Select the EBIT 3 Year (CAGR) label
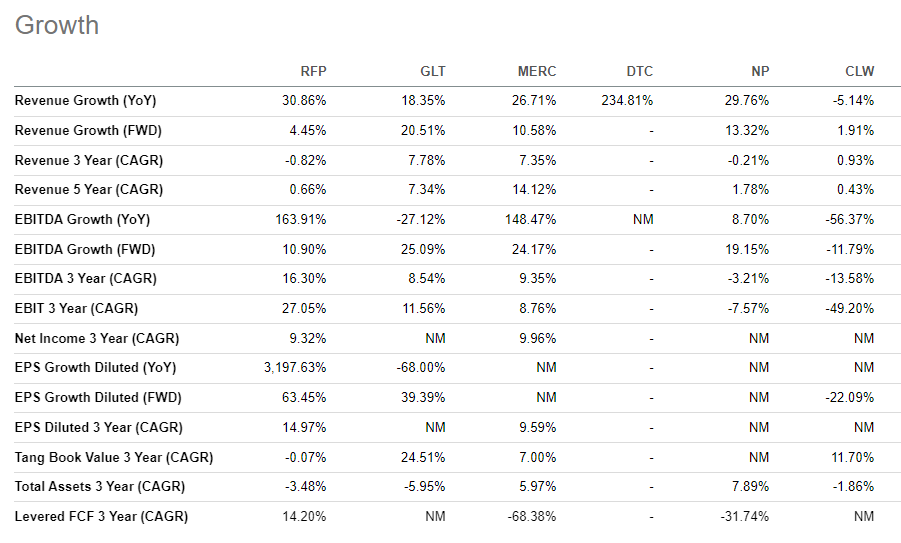The width and height of the screenshot is (901, 543). click(76, 309)
